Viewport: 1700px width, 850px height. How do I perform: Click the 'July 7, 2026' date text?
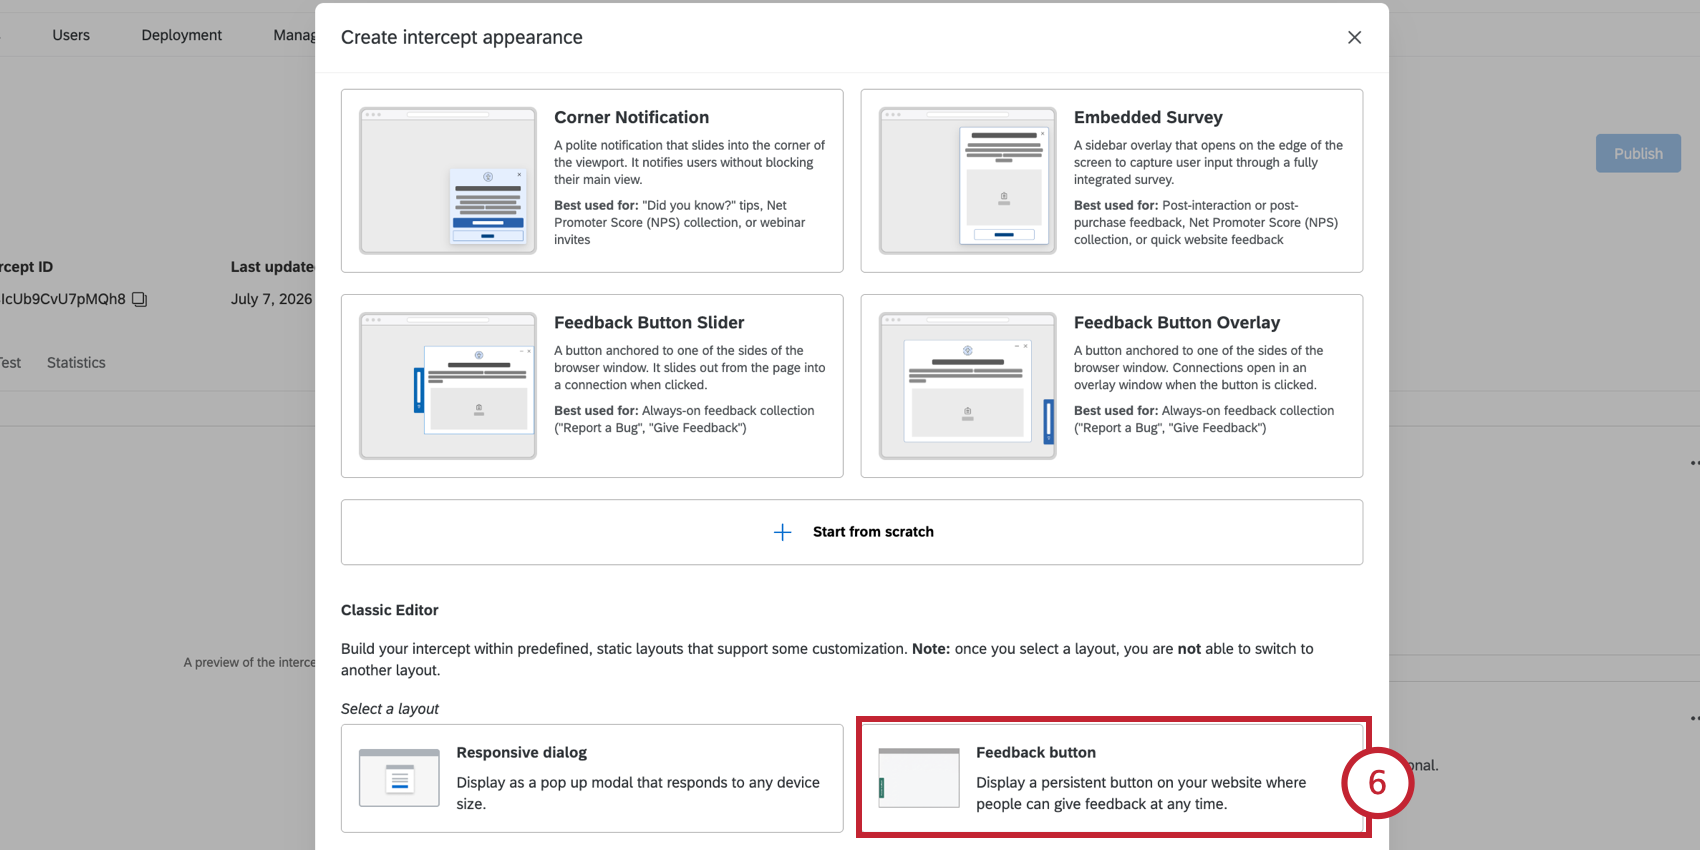point(272,299)
